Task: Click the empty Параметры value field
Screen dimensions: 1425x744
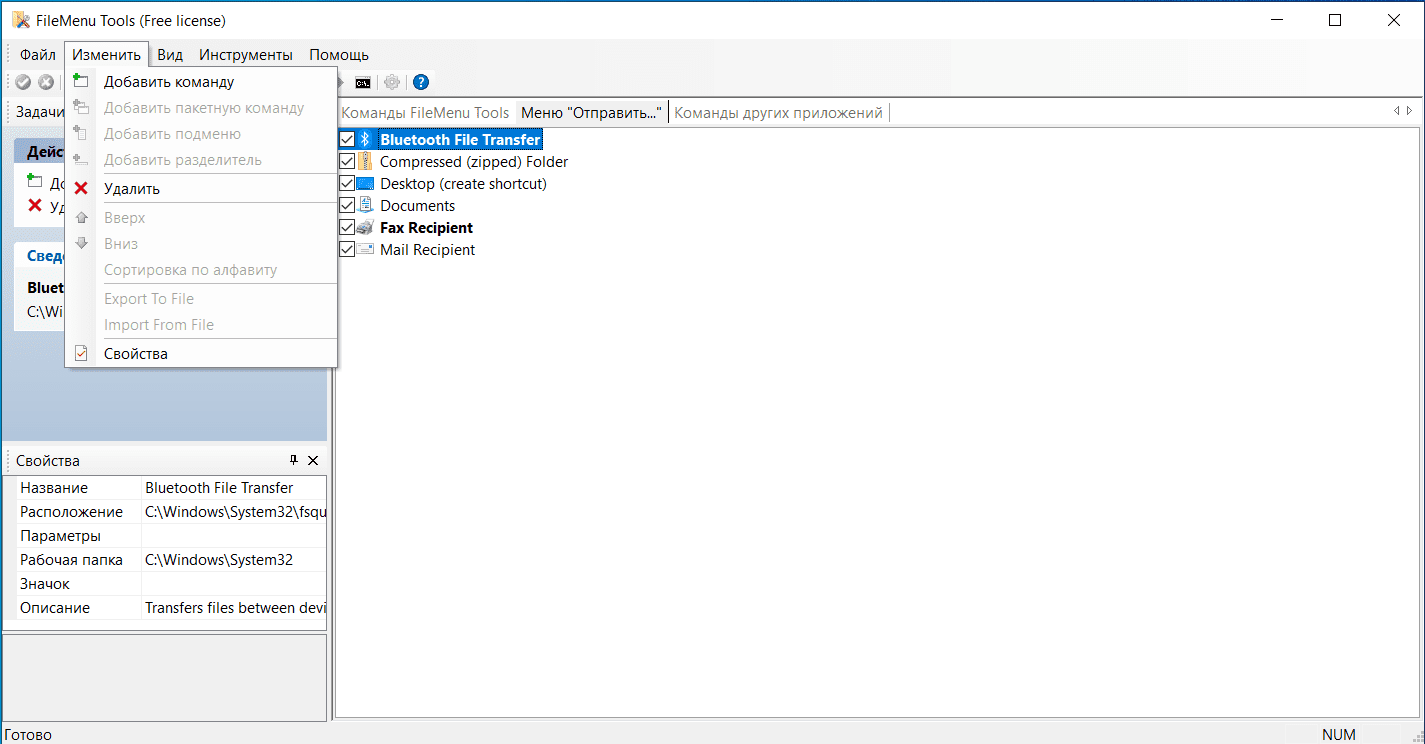Action: pos(234,536)
